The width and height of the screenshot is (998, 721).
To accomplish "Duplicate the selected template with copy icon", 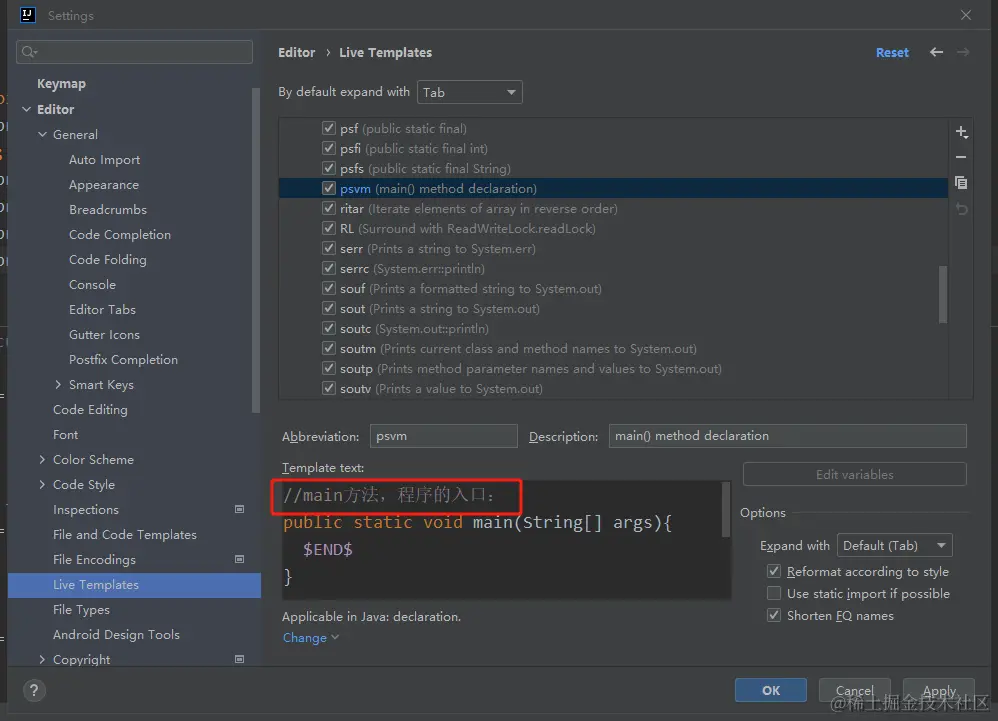I will tap(961, 183).
